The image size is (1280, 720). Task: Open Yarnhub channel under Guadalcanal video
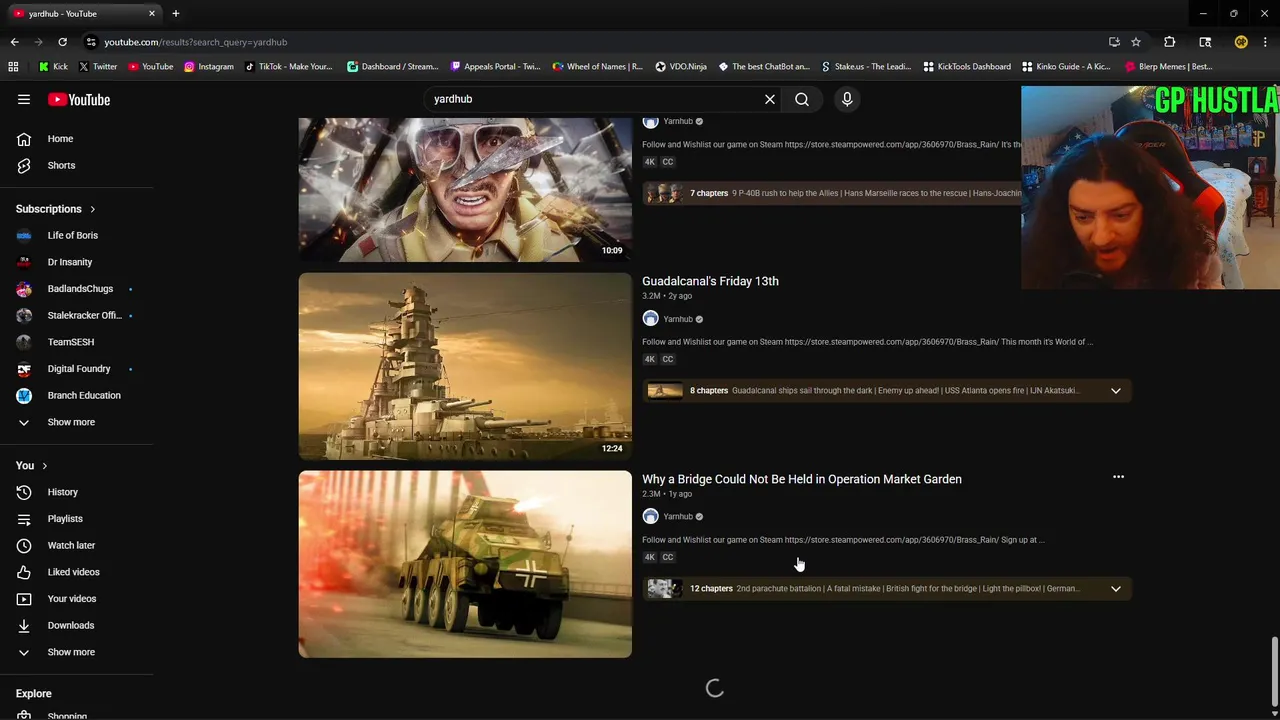click(678, 319)
